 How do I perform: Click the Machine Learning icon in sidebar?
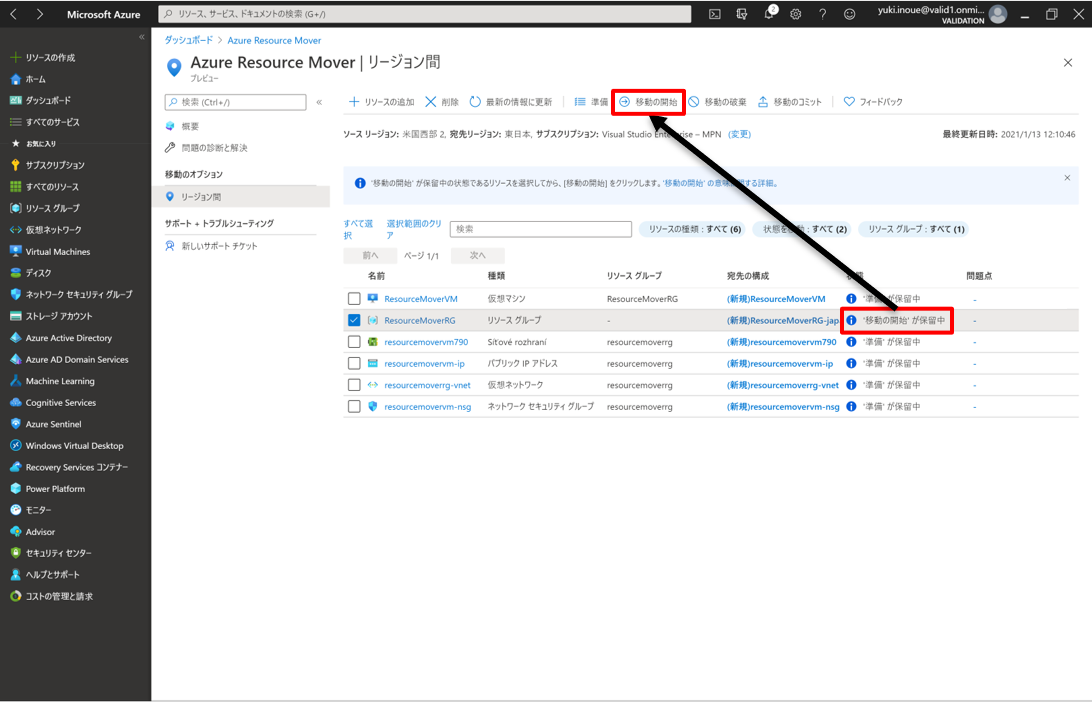[x=15, y=381]
